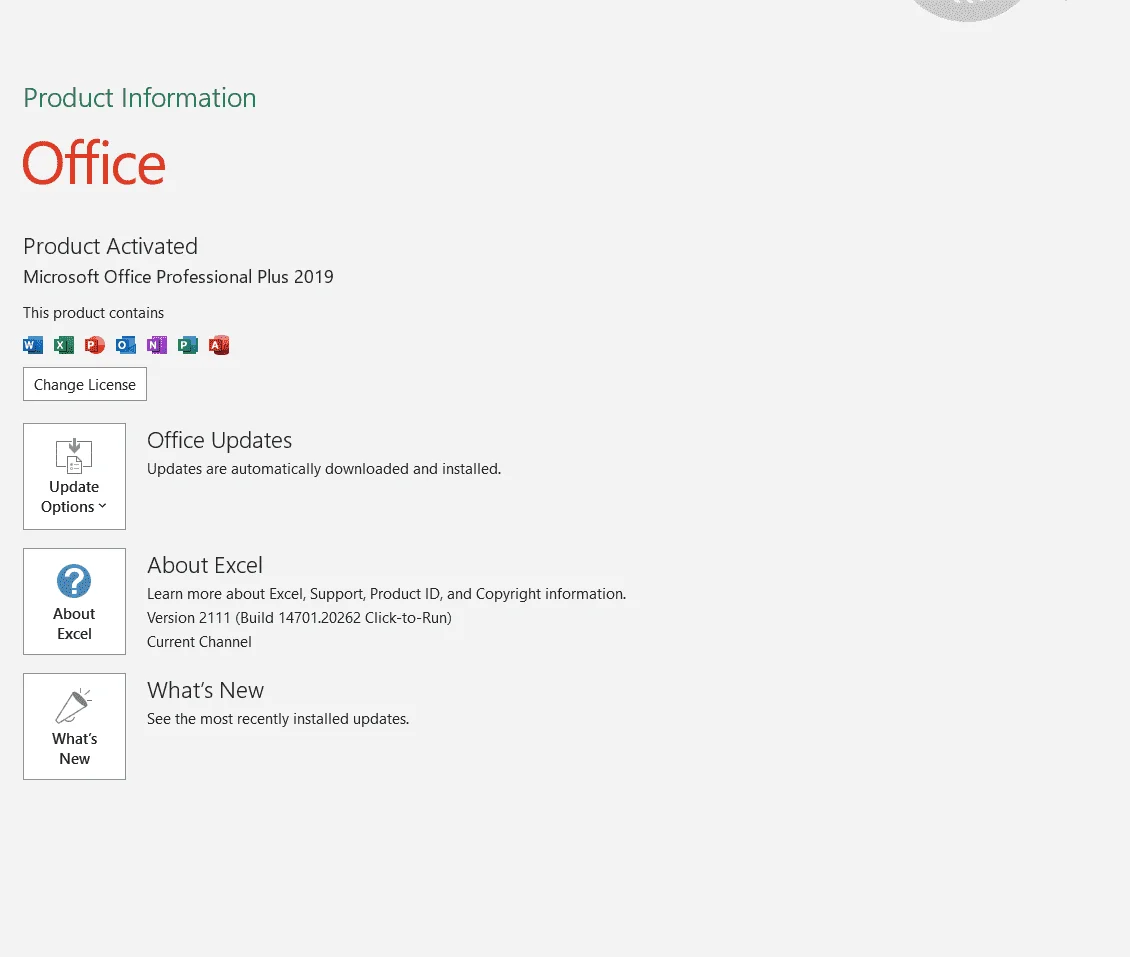Click the Office logo text
The width and height of the screenshot is (1130, 957).
[x=94, y=163]
